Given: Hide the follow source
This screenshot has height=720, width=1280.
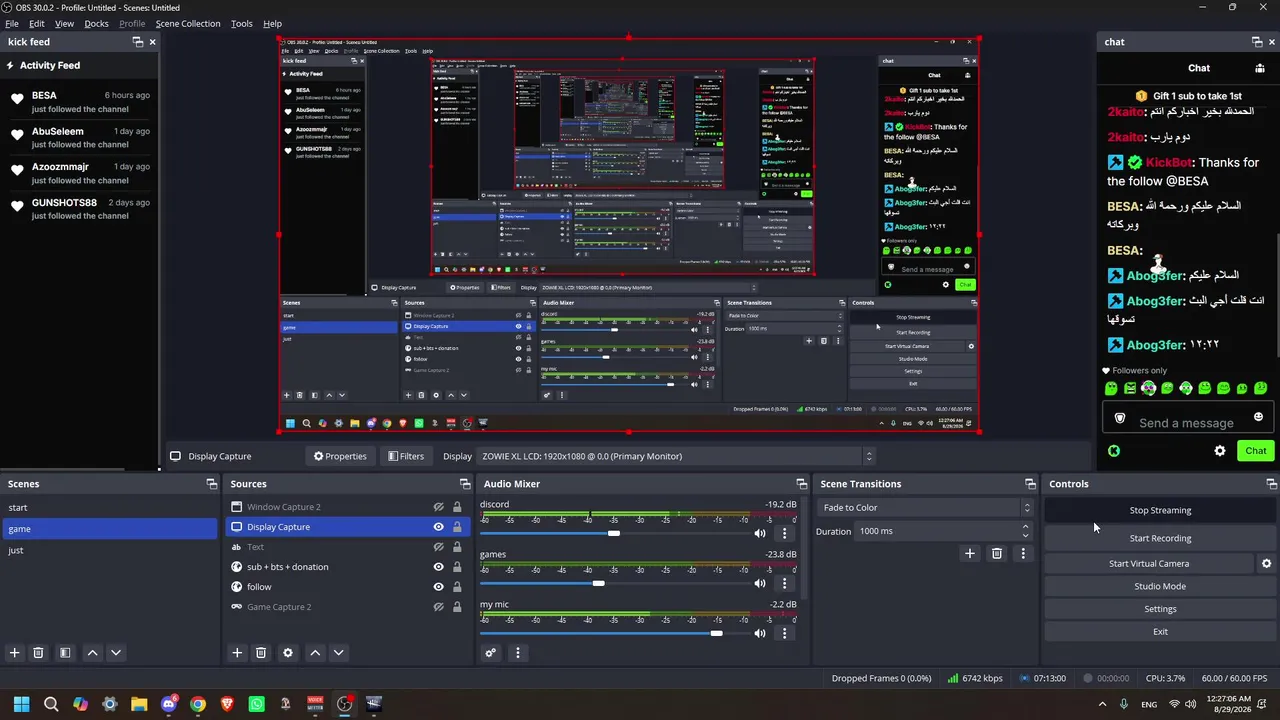Looking at the screenshot, I should tap(439, 587).
